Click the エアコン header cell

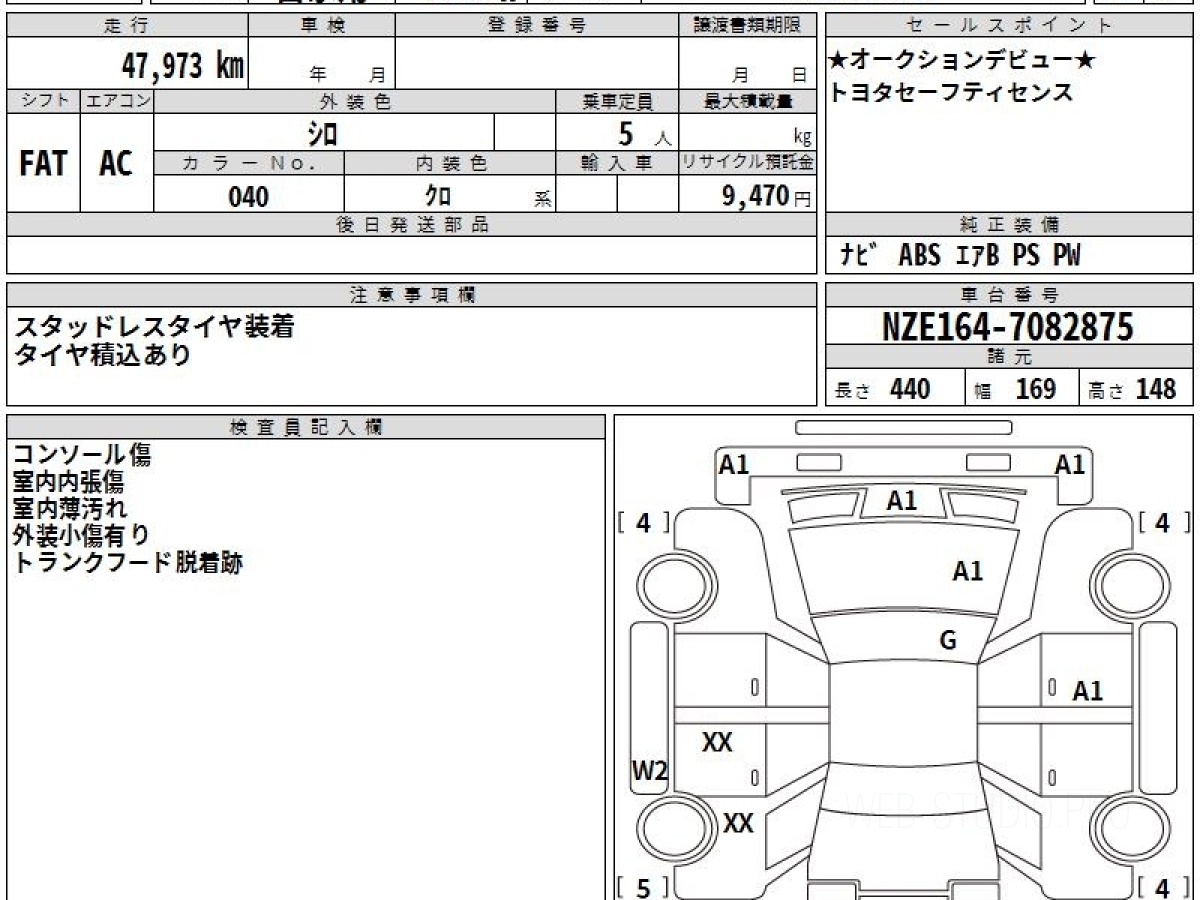point(117,101)
